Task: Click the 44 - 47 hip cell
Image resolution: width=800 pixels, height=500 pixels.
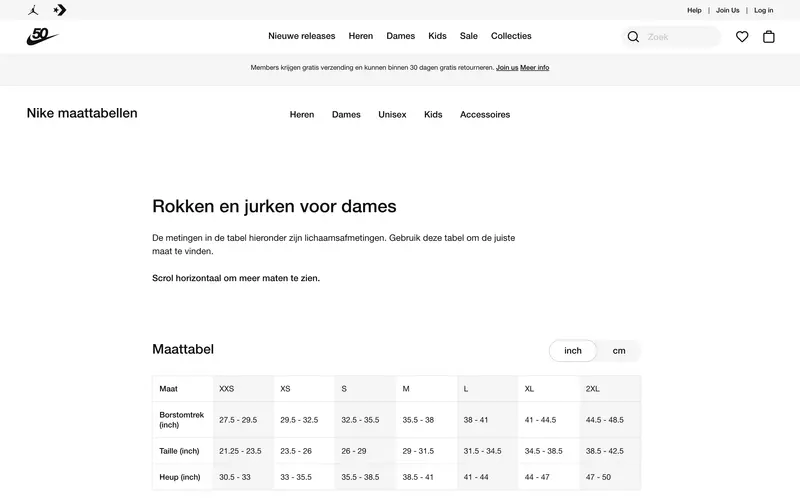Action: point(548,477)
